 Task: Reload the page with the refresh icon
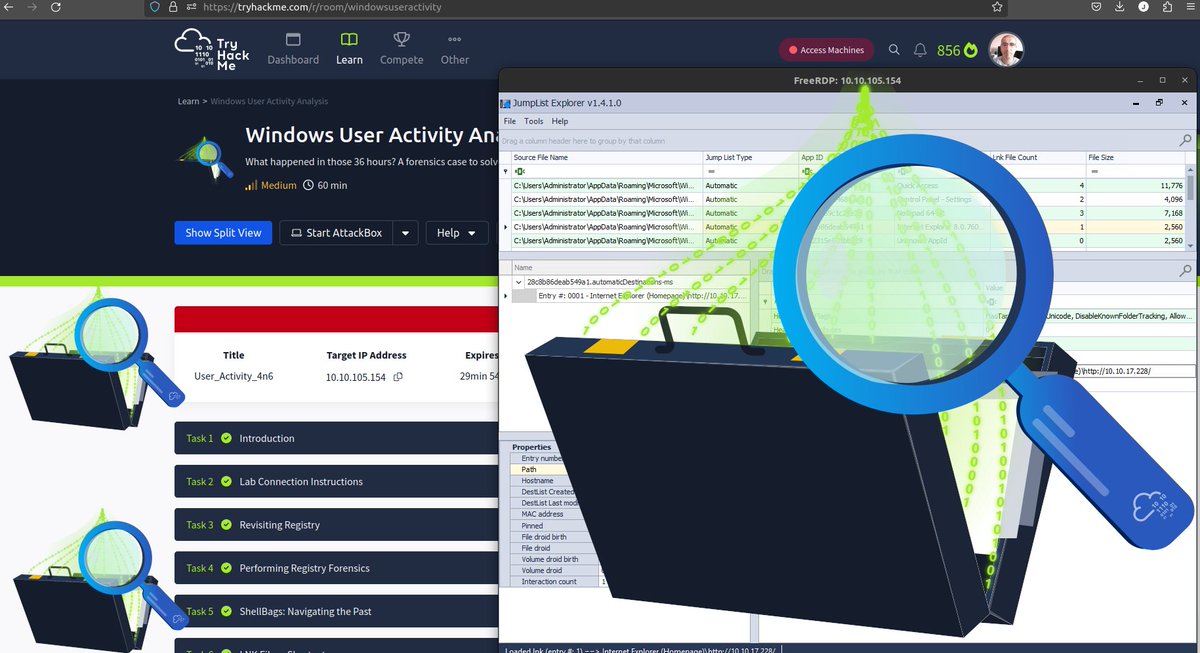54,7
